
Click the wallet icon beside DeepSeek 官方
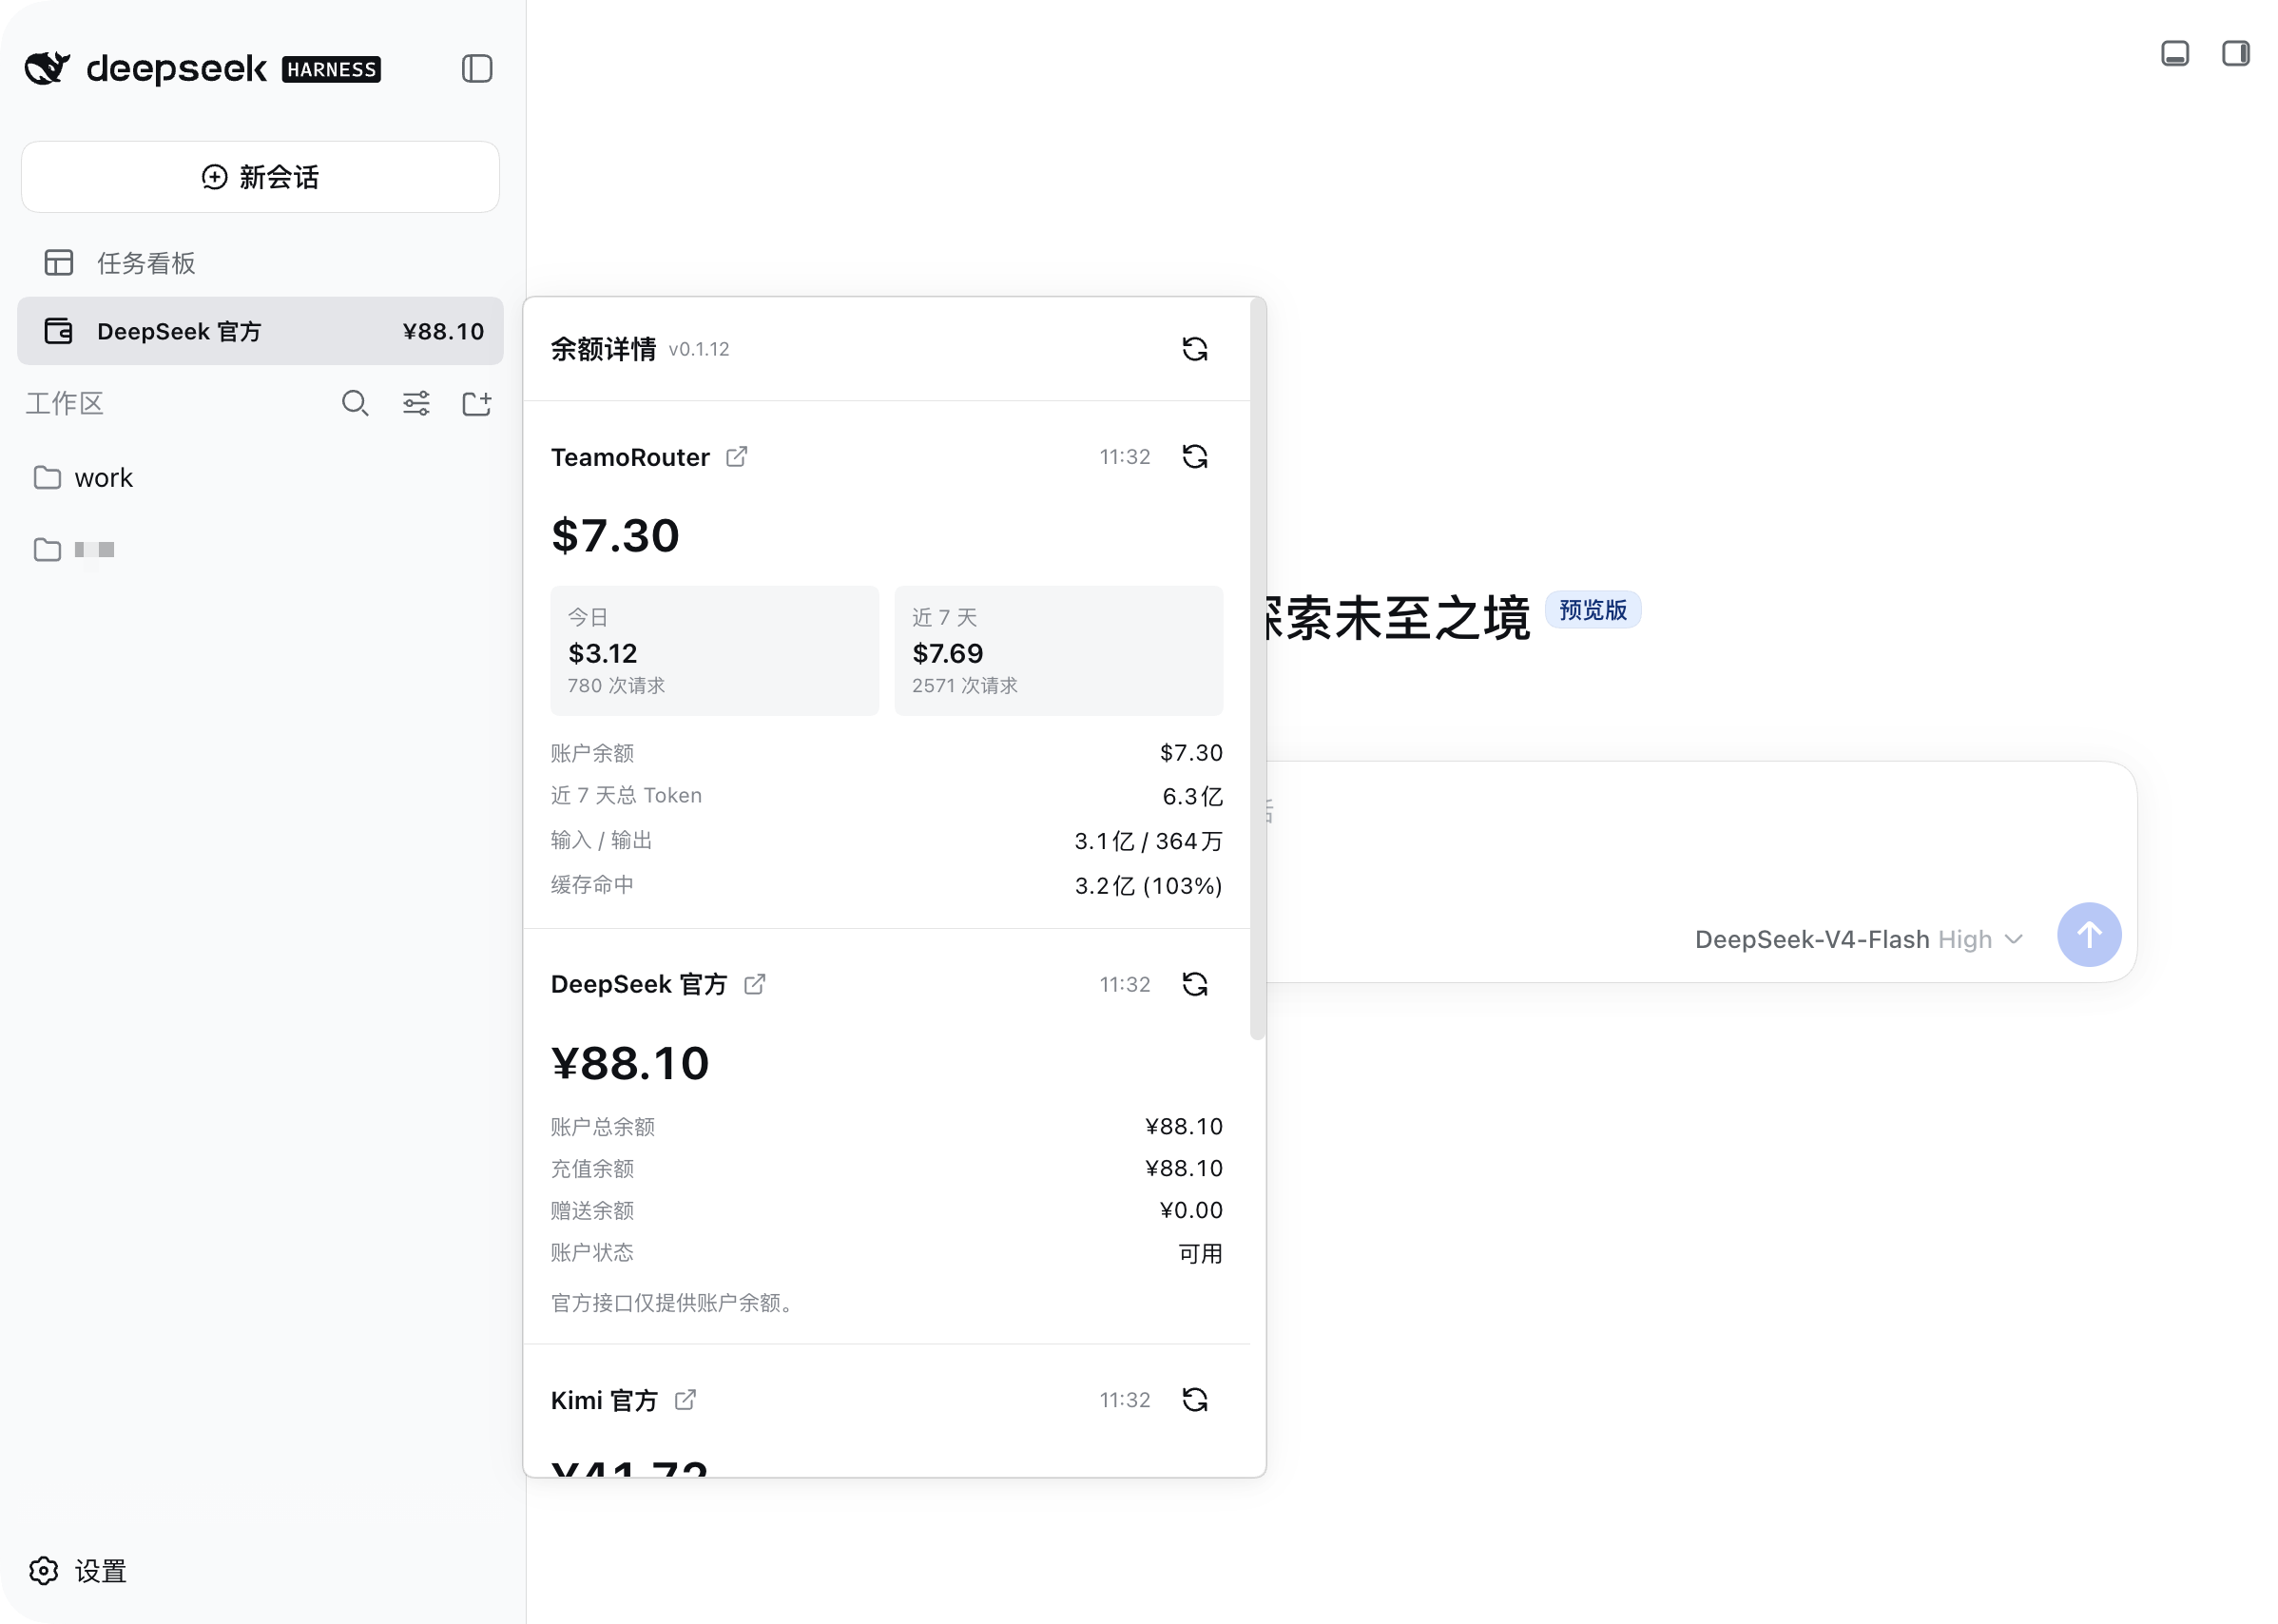[x=59, y=331]
